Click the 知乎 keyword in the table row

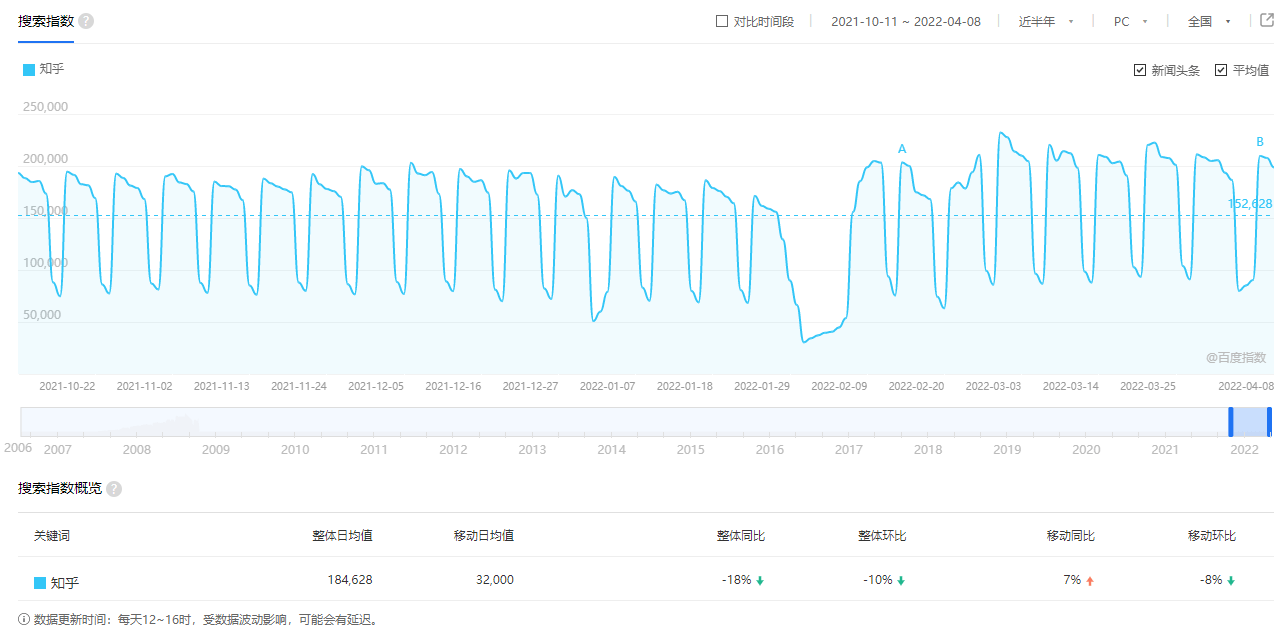[64, 582]
